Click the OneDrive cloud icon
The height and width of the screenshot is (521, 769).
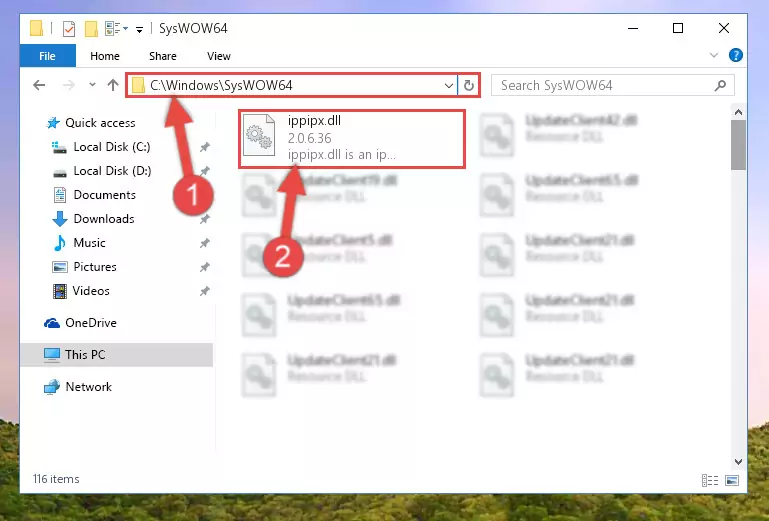[x=52, y=323]
